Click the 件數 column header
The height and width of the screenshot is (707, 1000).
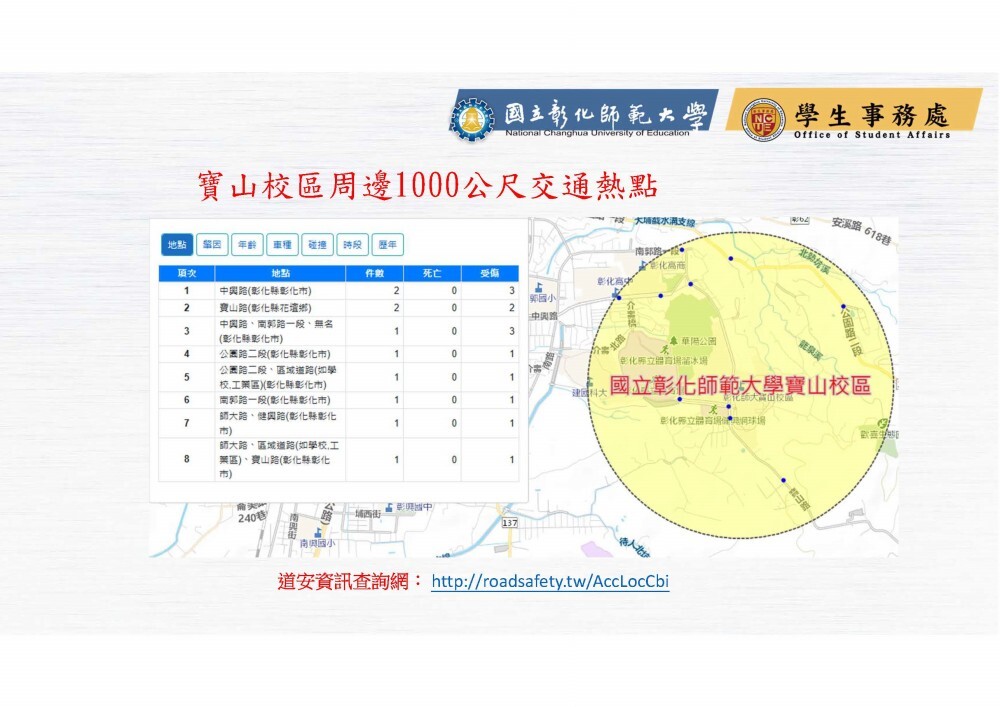click(374, 273)
